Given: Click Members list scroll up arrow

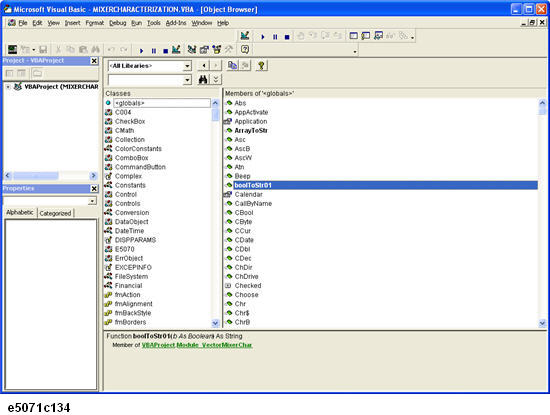Looking at the screenshot, I should tap(542, 103).
